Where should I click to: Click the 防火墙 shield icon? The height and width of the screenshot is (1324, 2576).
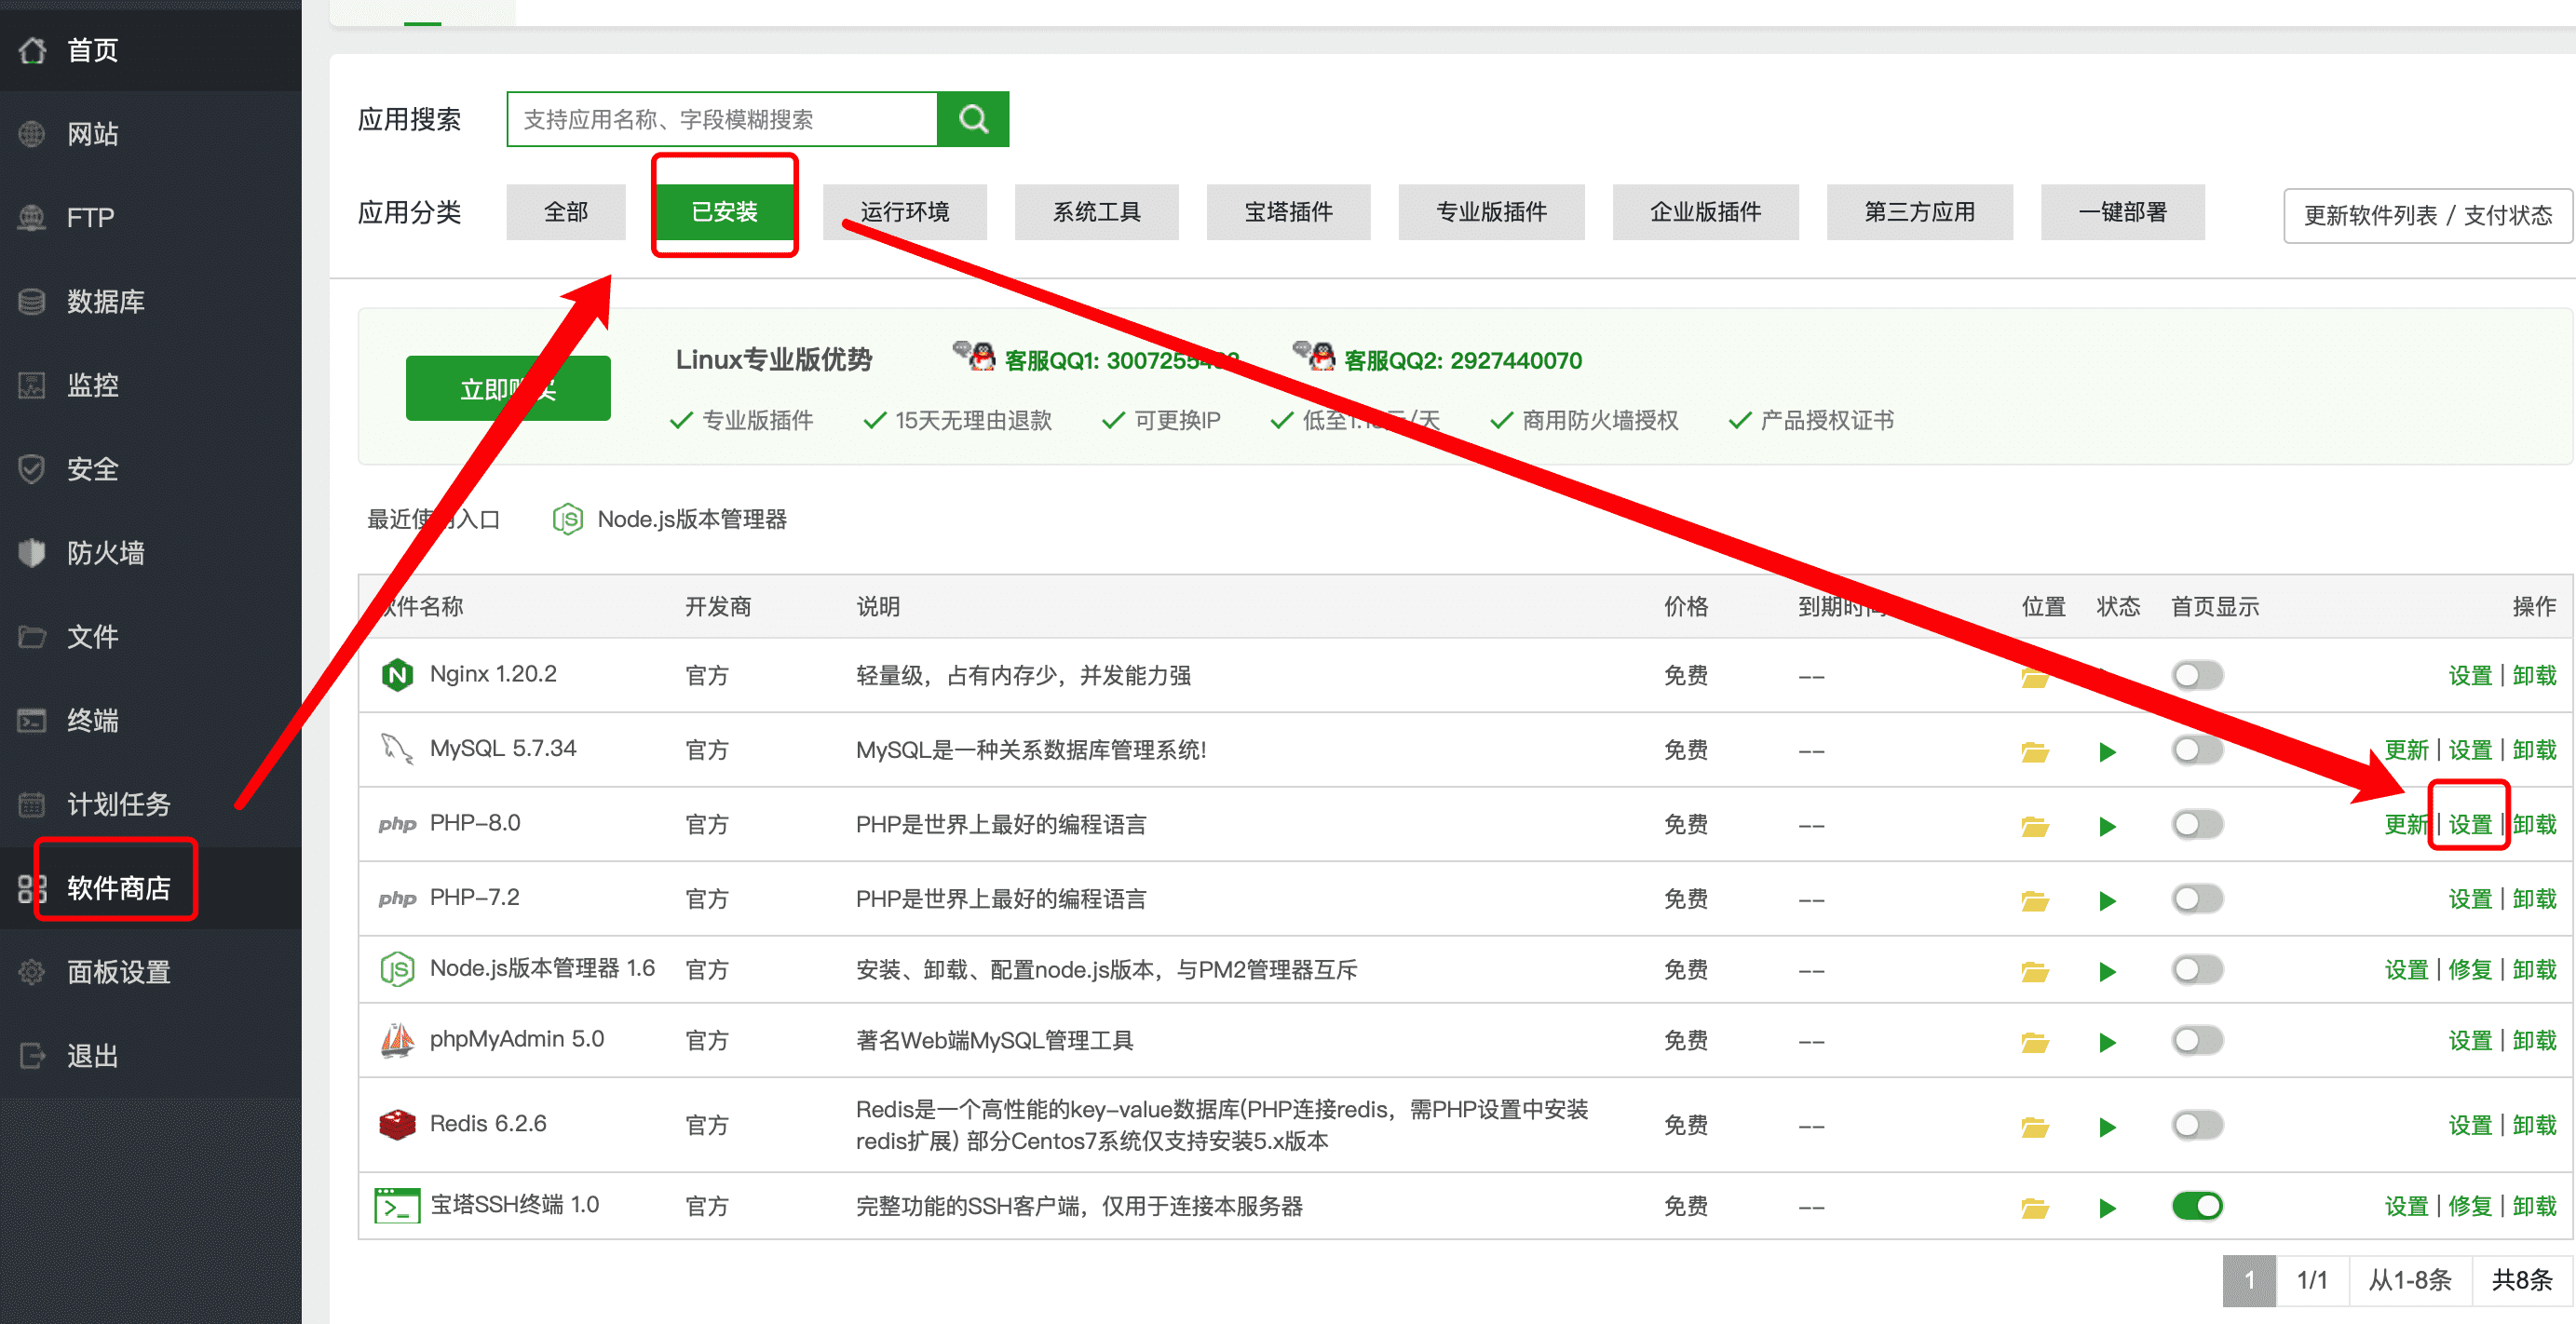click(x=32, y=552)
